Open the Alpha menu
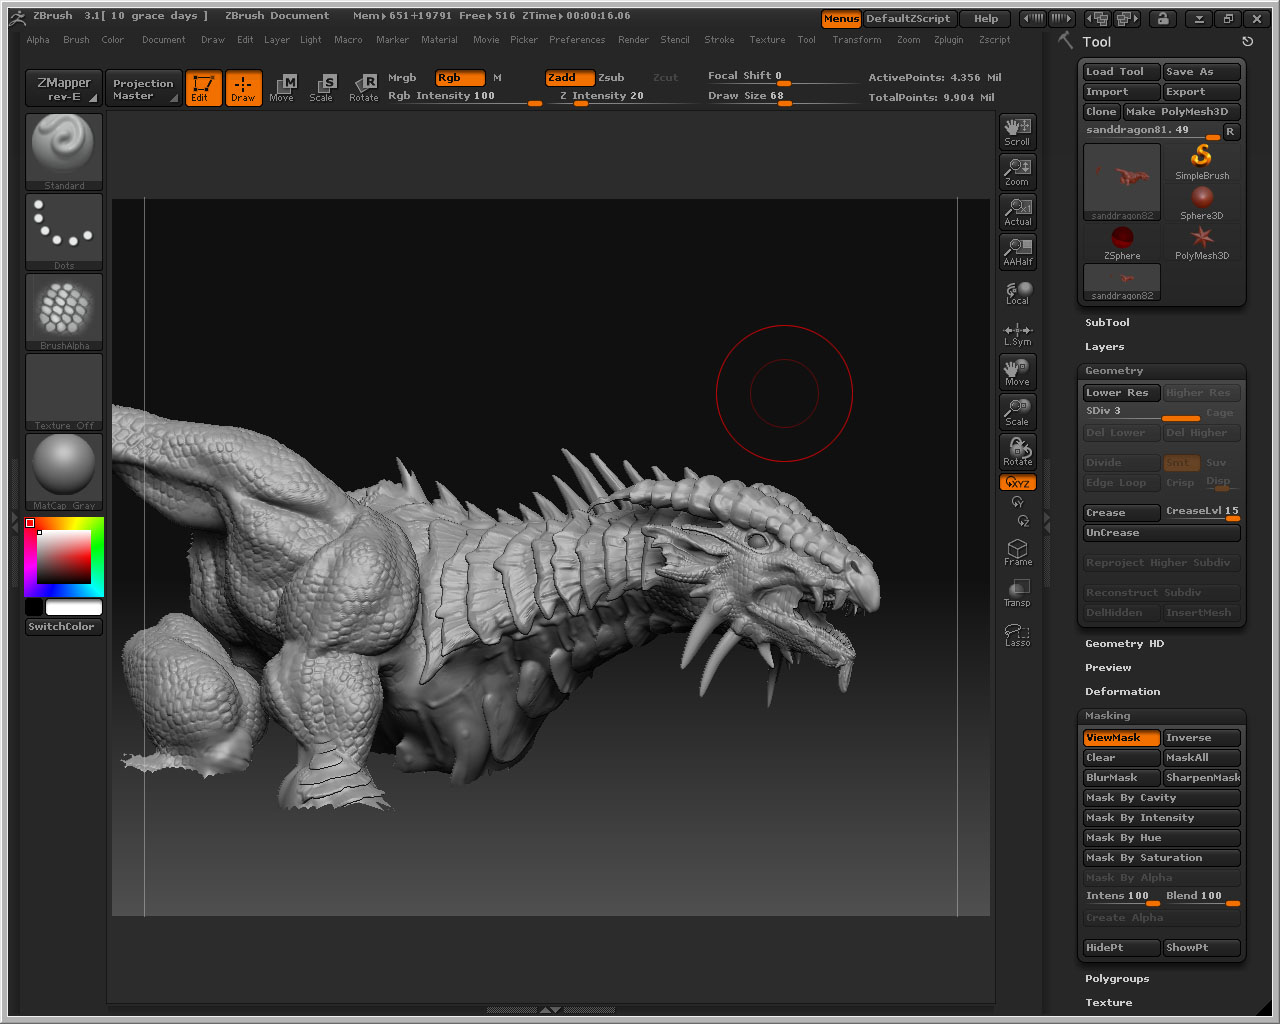 [x=38, y=40]
